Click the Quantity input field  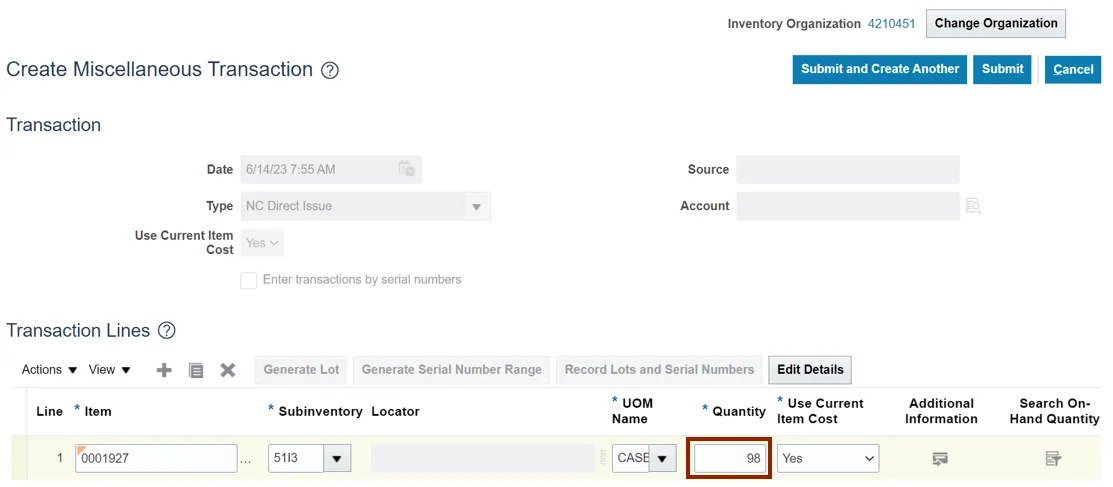coord(729,459)
